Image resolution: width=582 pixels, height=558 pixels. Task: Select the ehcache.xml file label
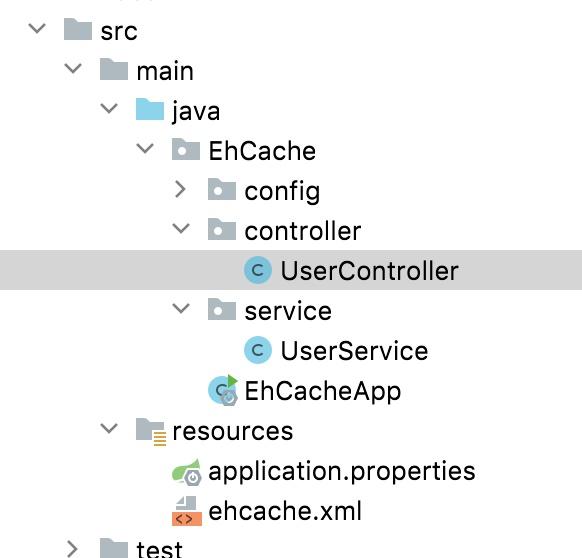point(285,511)
